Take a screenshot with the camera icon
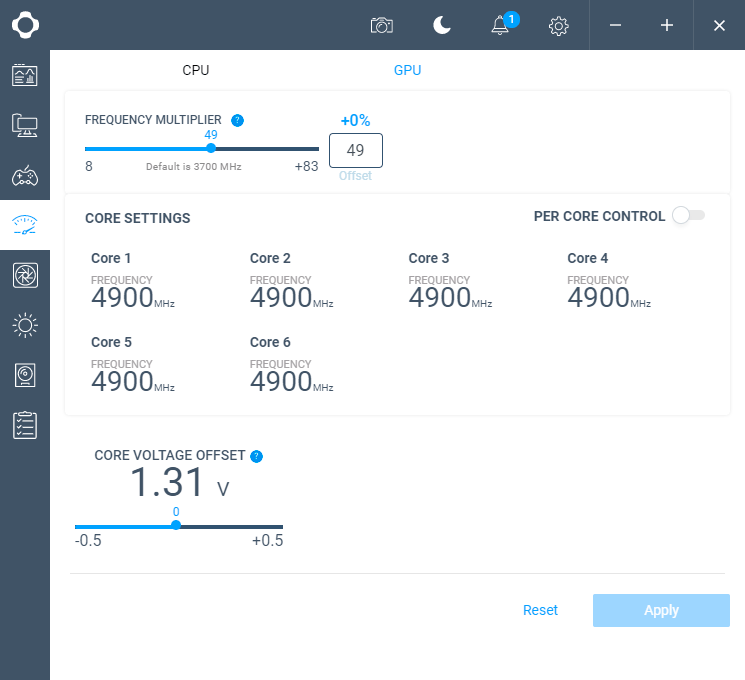Screen dimensions: 745x680 [x=381, y=25]
